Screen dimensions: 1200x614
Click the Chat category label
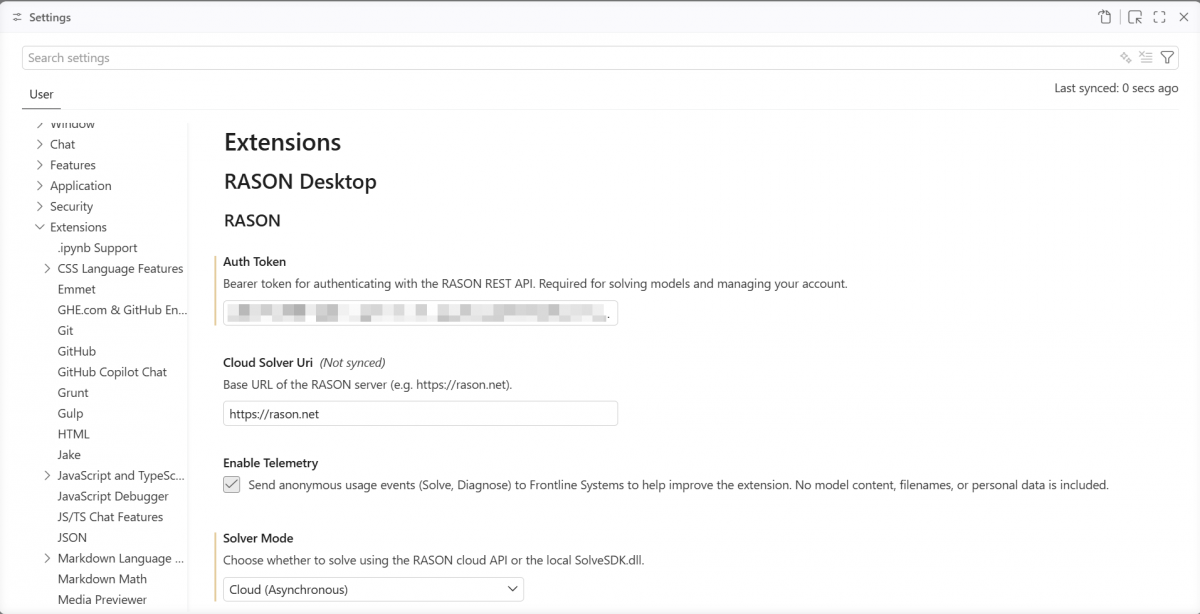click(62, 144)
